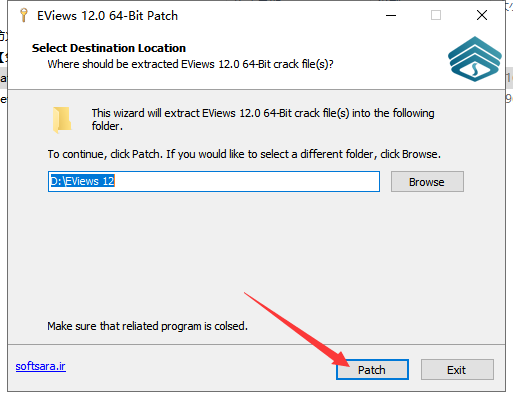The image size is (513, 399).
Task: Click the Exit button
Action: [457, 369]
